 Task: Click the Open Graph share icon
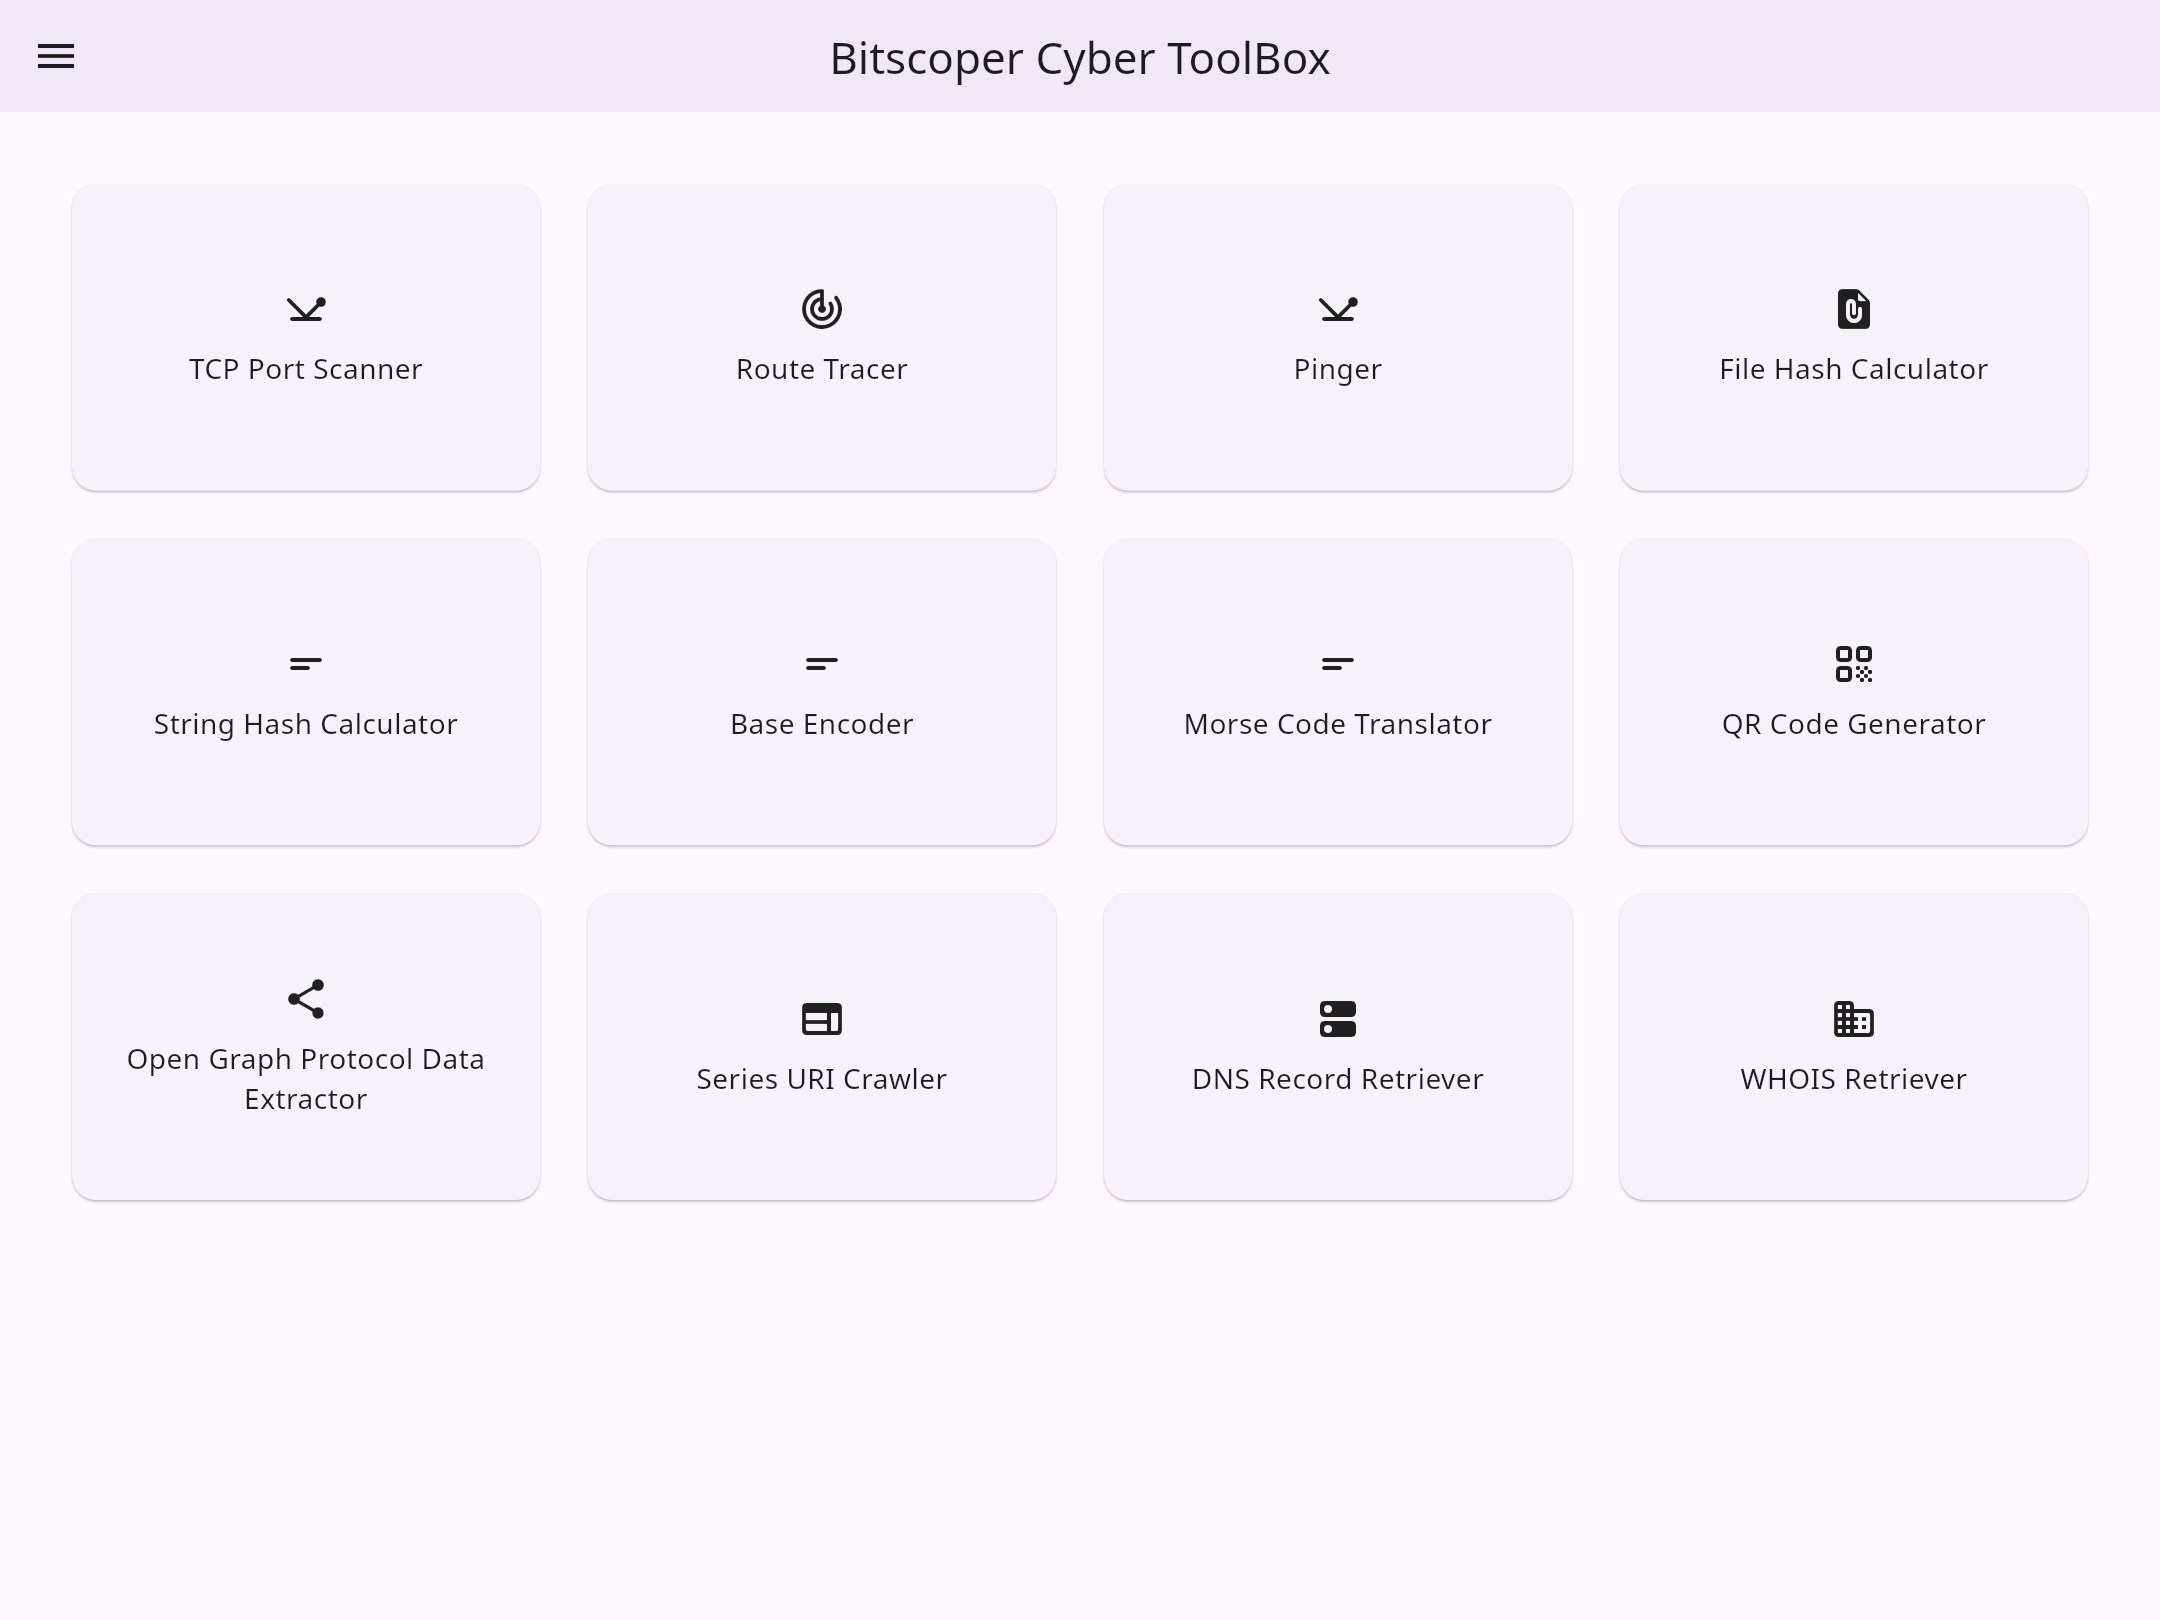306,999
